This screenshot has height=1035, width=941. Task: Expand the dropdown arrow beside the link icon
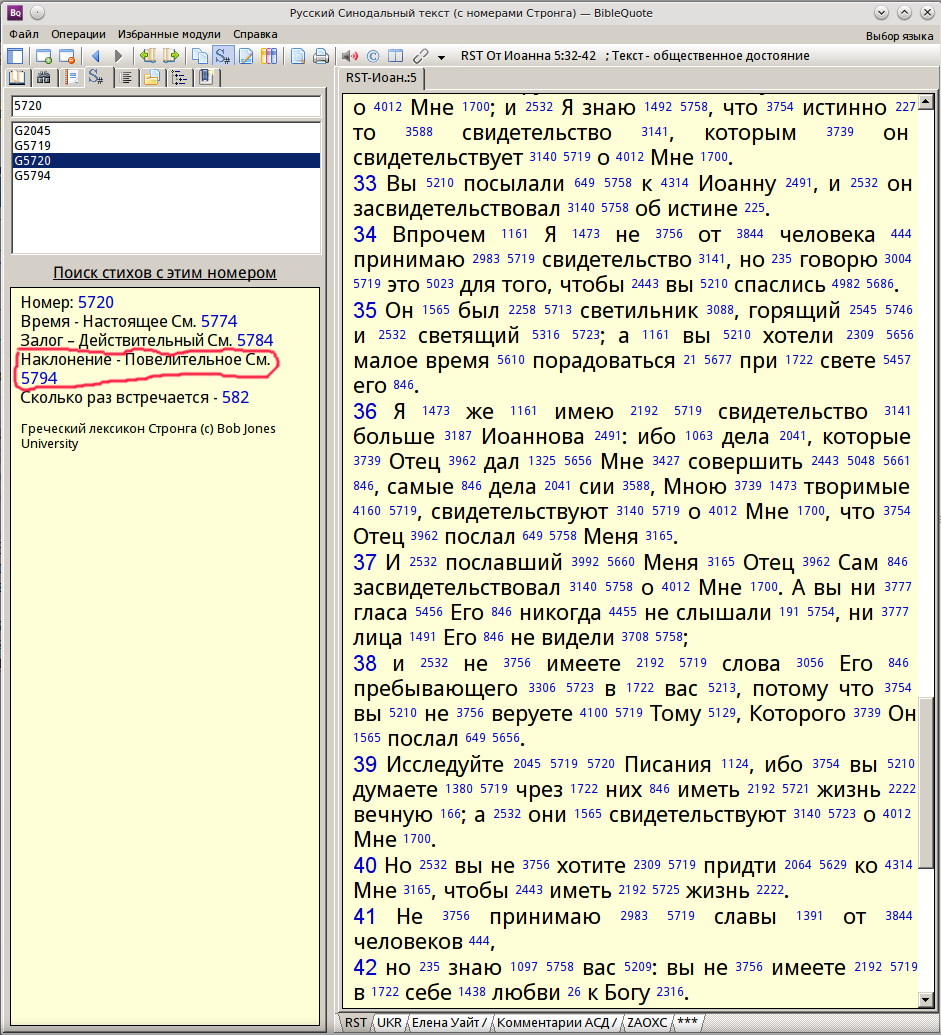(440, 56)
